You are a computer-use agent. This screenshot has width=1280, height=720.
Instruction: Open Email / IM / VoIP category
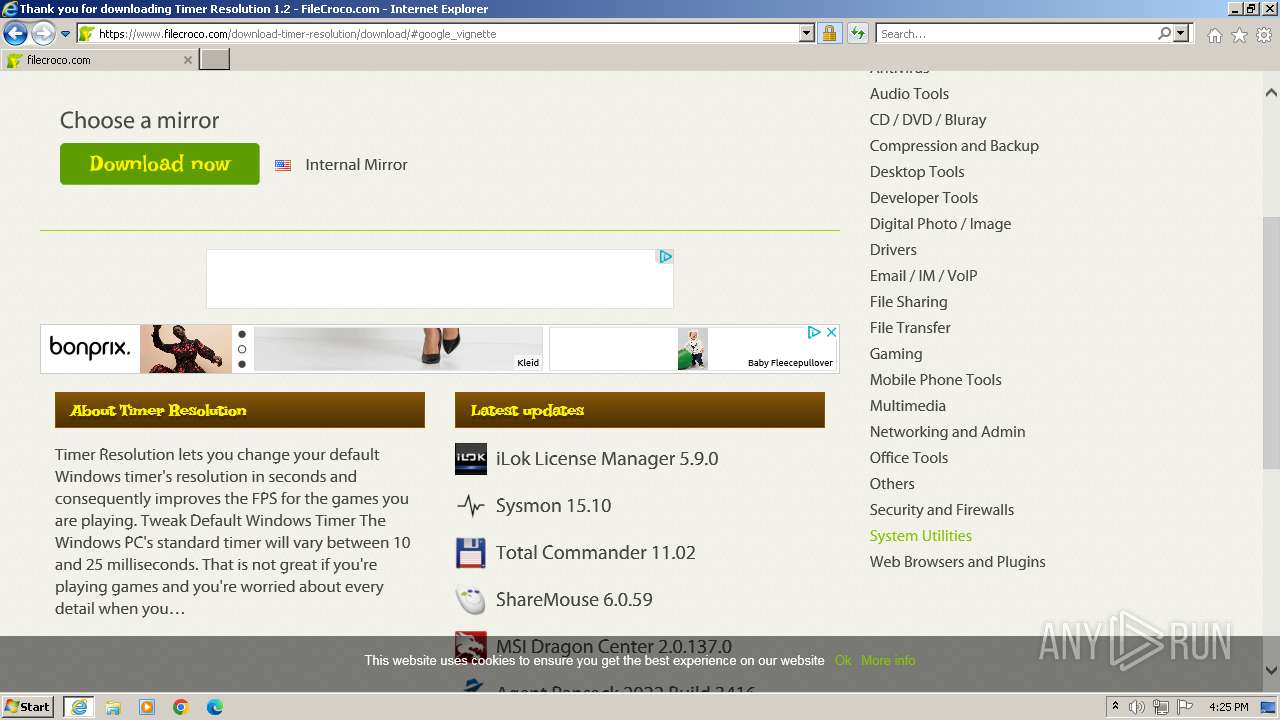923,276
